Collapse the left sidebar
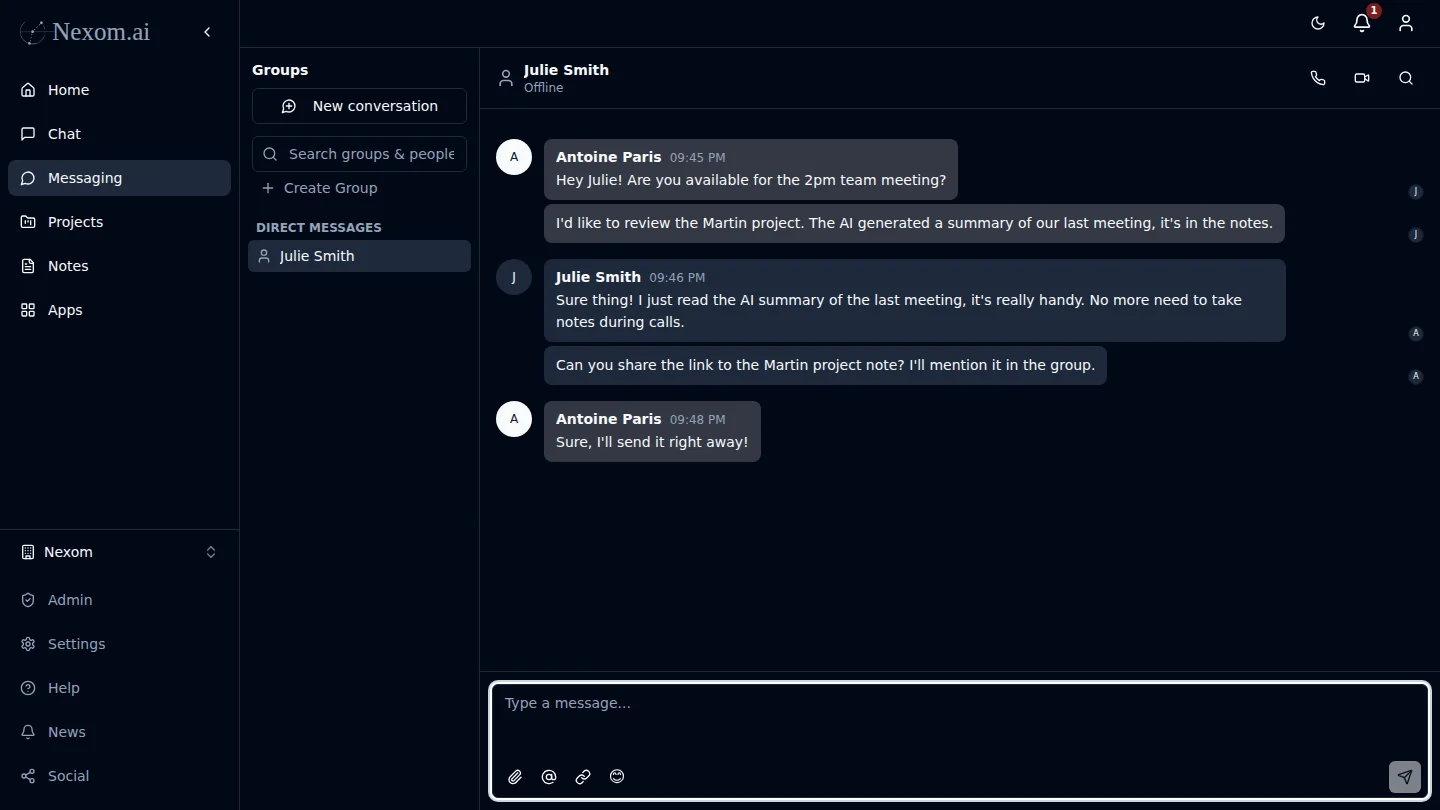The image size is (1440, 810). tap(207, 31)
